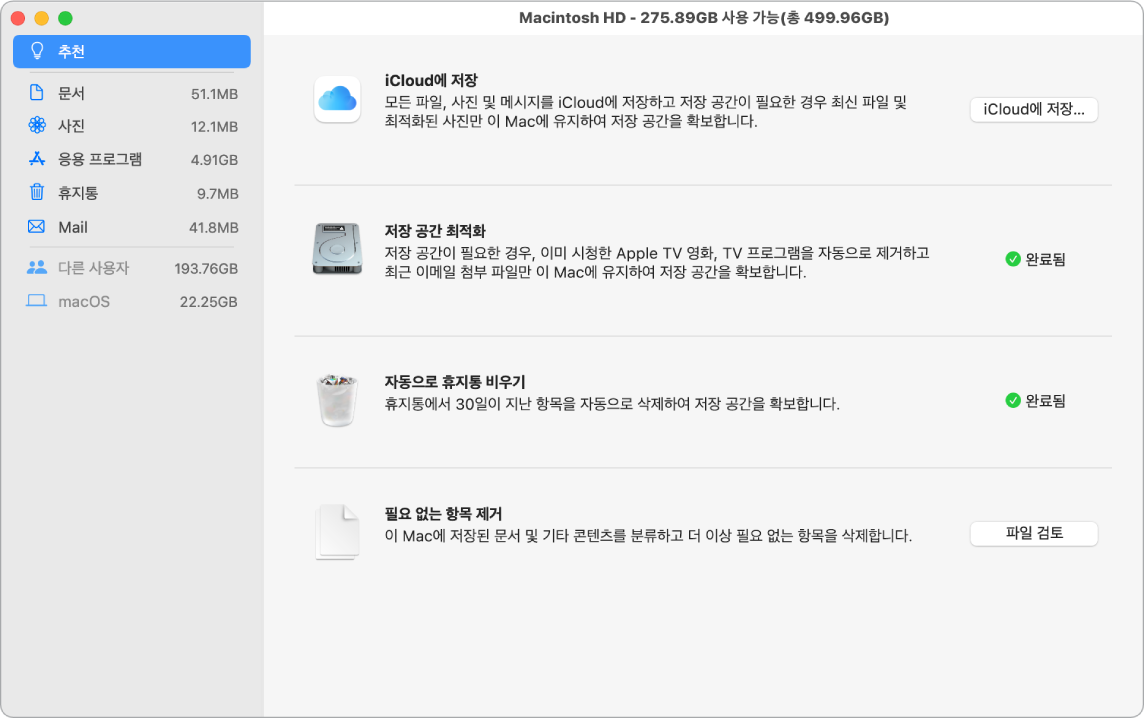Click the iCloud에 저장 heading
1144x718 pixels.
[x=431, y=80]
